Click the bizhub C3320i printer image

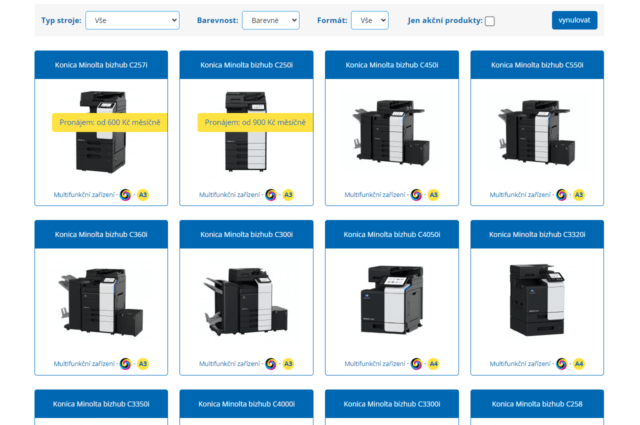[537, 299]
